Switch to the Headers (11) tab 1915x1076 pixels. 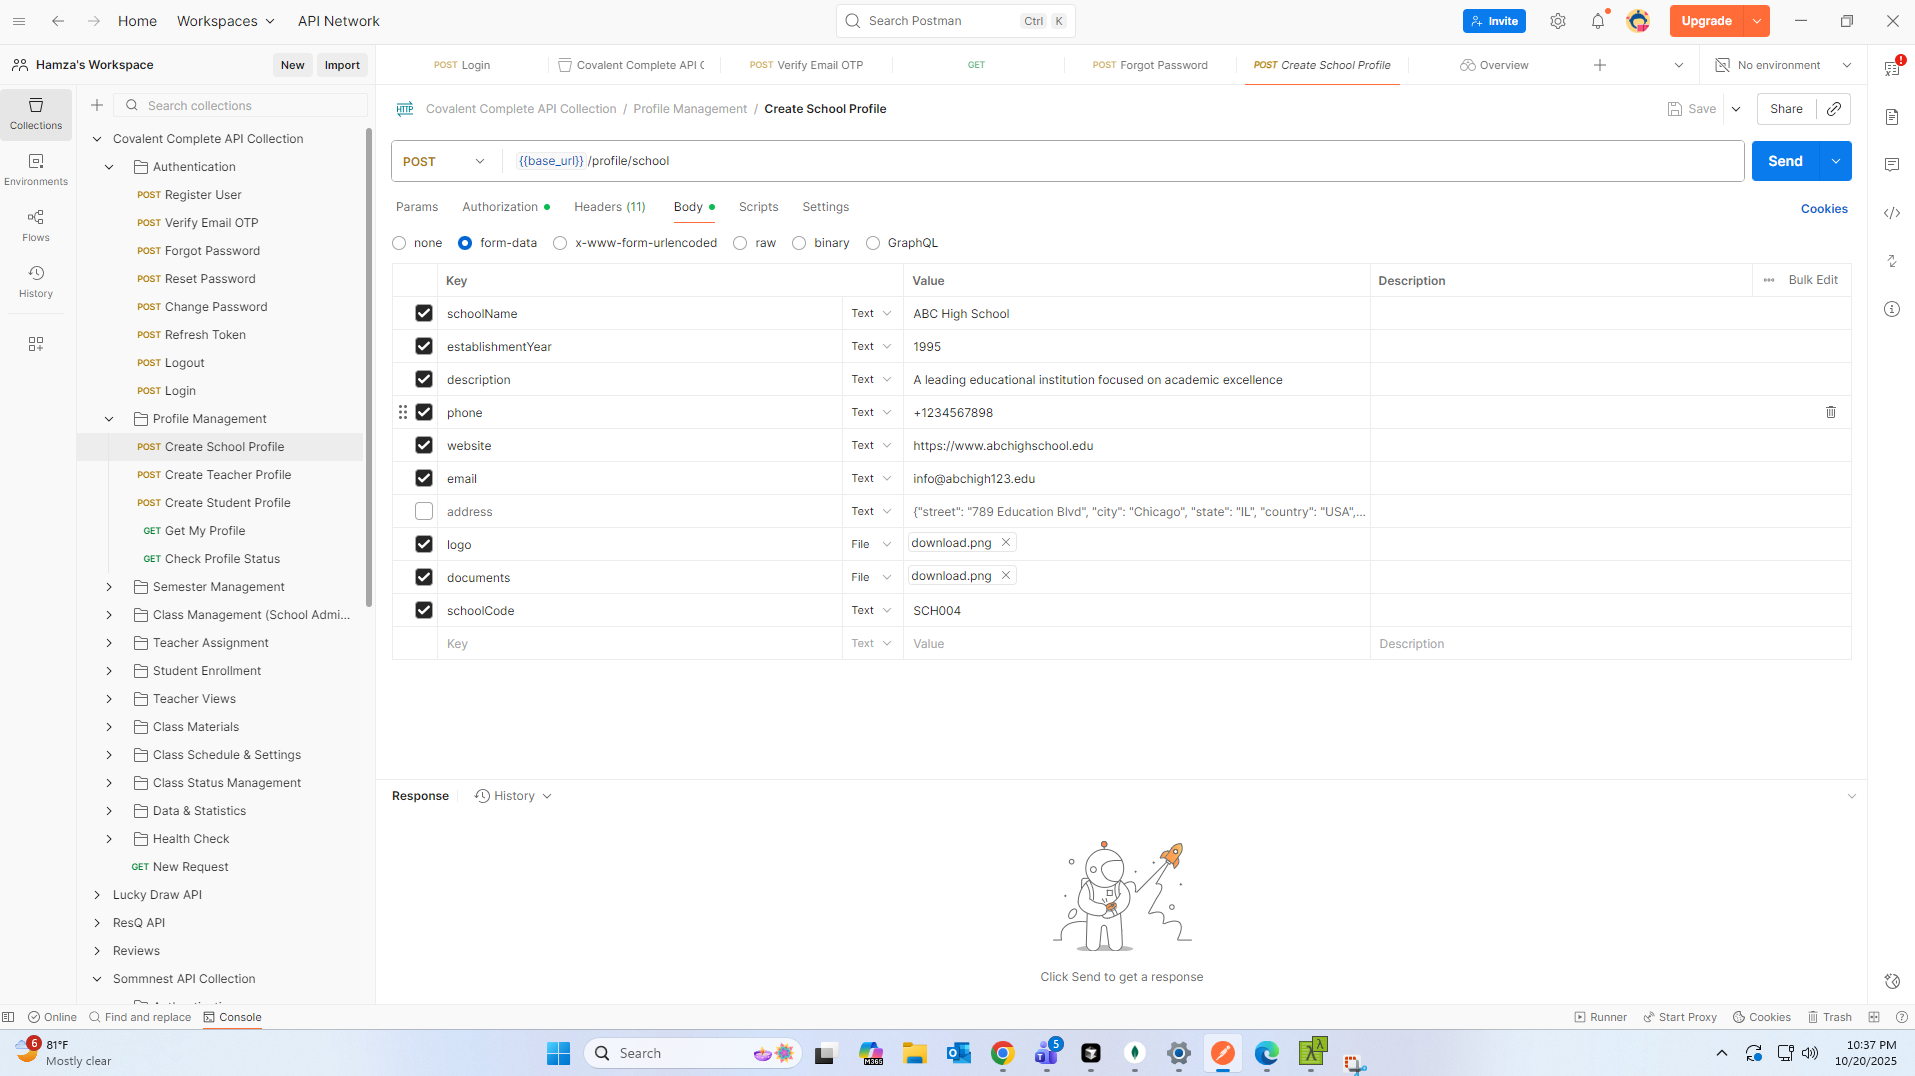click(610, 207)
